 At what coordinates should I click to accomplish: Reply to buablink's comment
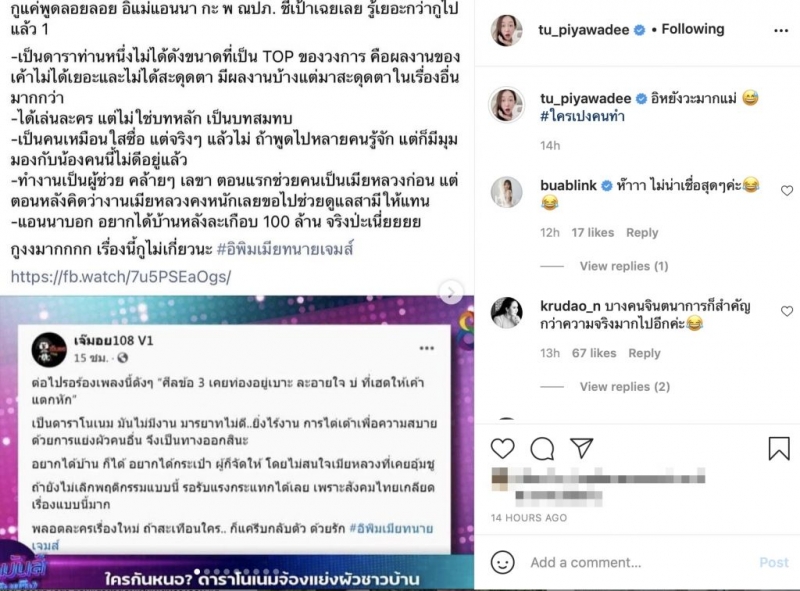642,233
